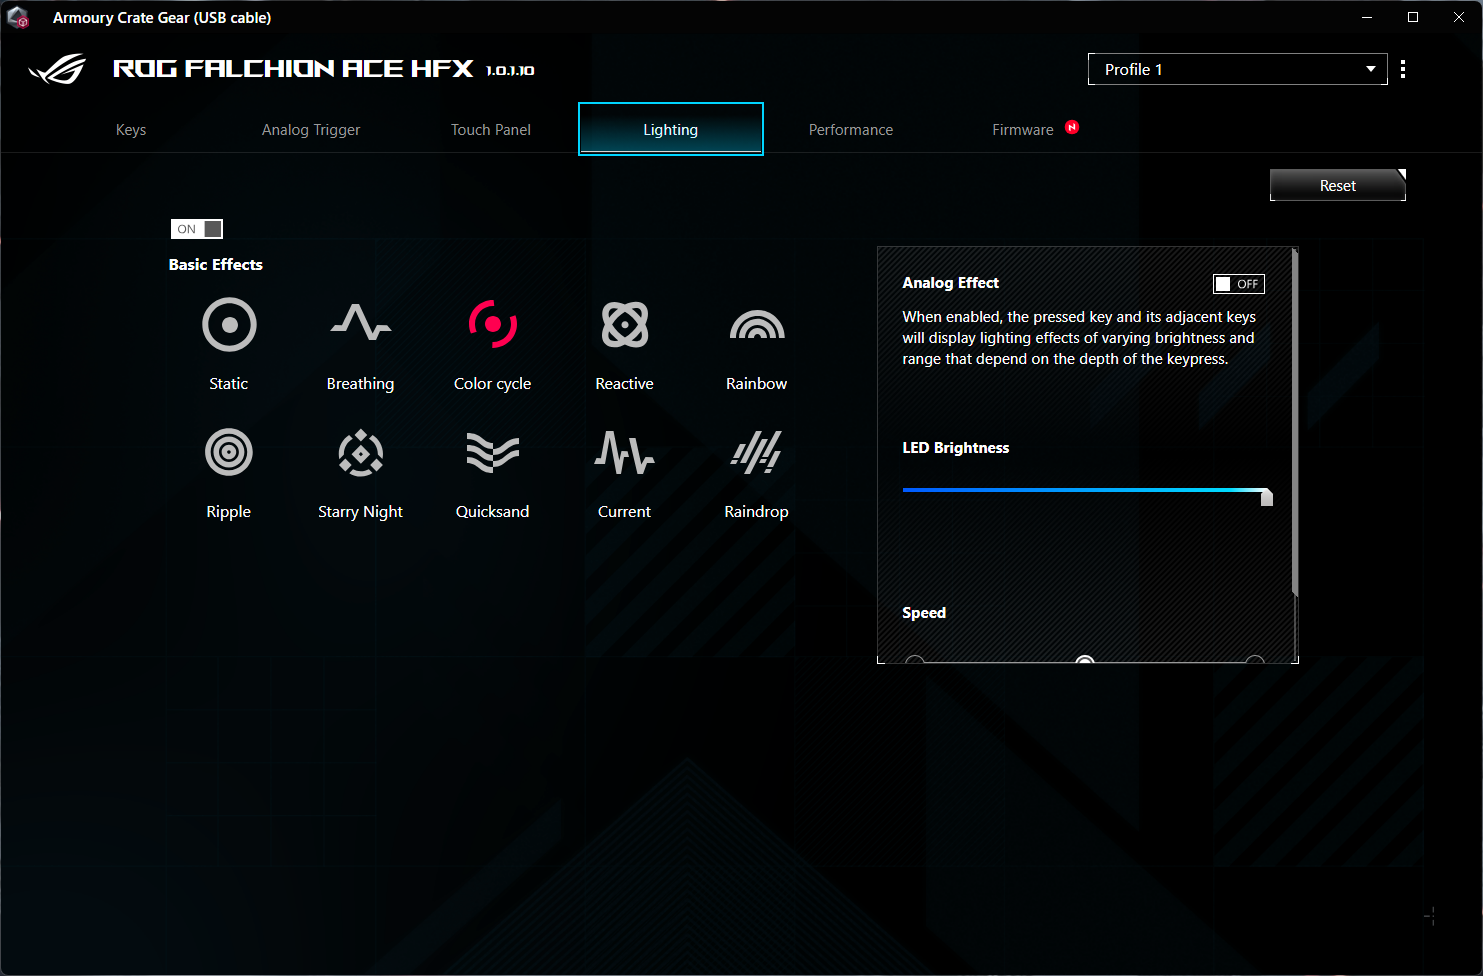Viewport: 1483px width, 976px height.
Task: Click the Speed label
Action: (924, 613)
